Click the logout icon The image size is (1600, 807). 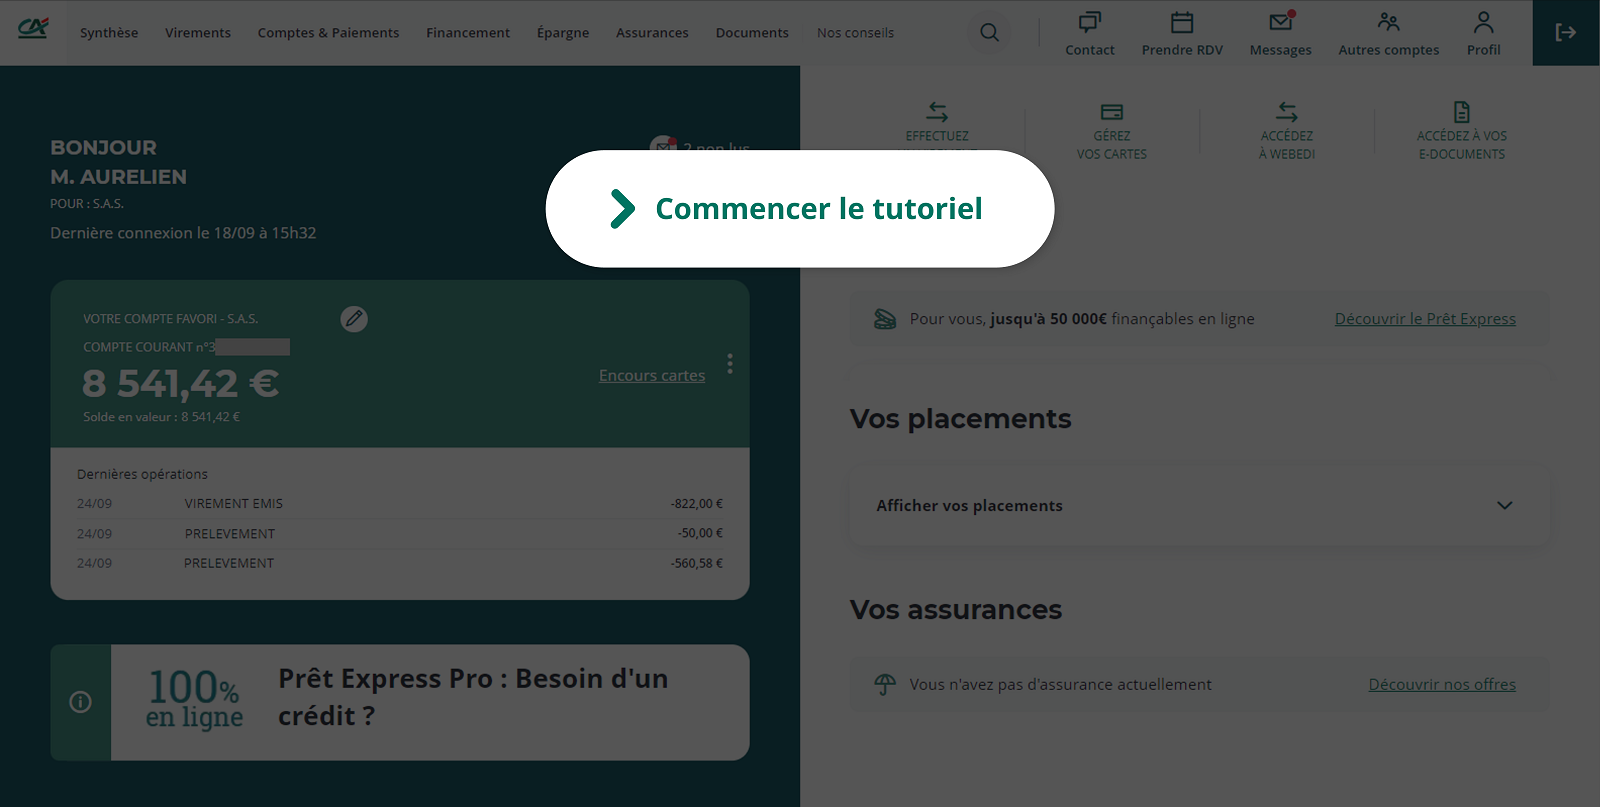pos(1565,33)
